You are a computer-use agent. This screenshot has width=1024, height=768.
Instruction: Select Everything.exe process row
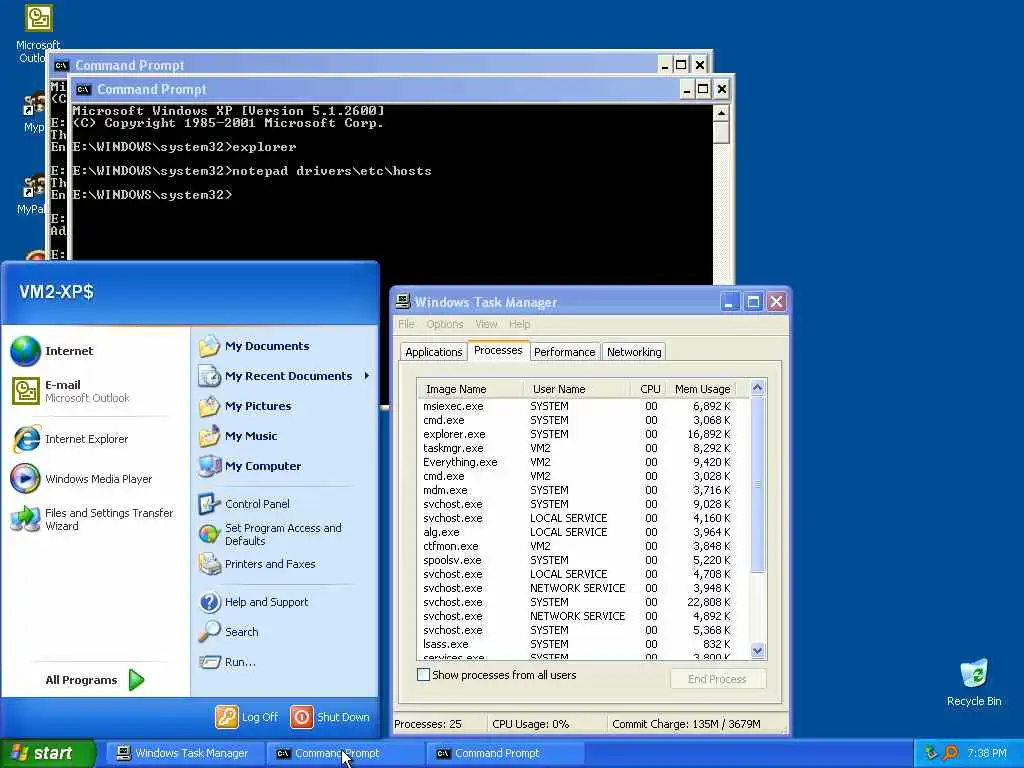click(x=577, y=462)
